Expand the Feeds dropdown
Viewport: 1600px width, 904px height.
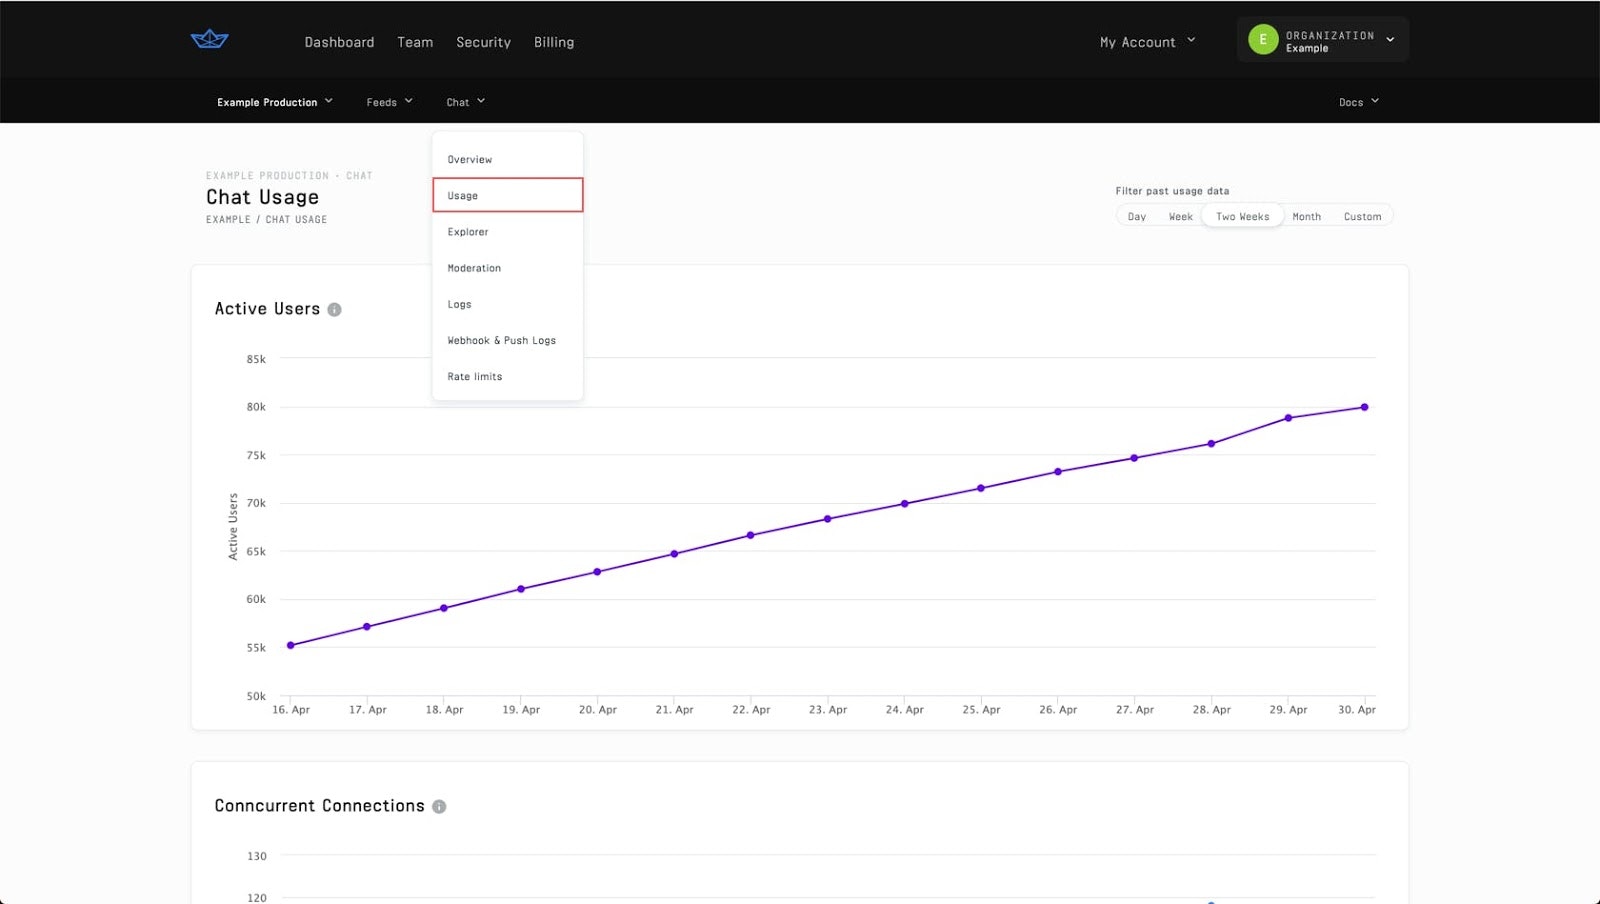(x=389, y=101)
